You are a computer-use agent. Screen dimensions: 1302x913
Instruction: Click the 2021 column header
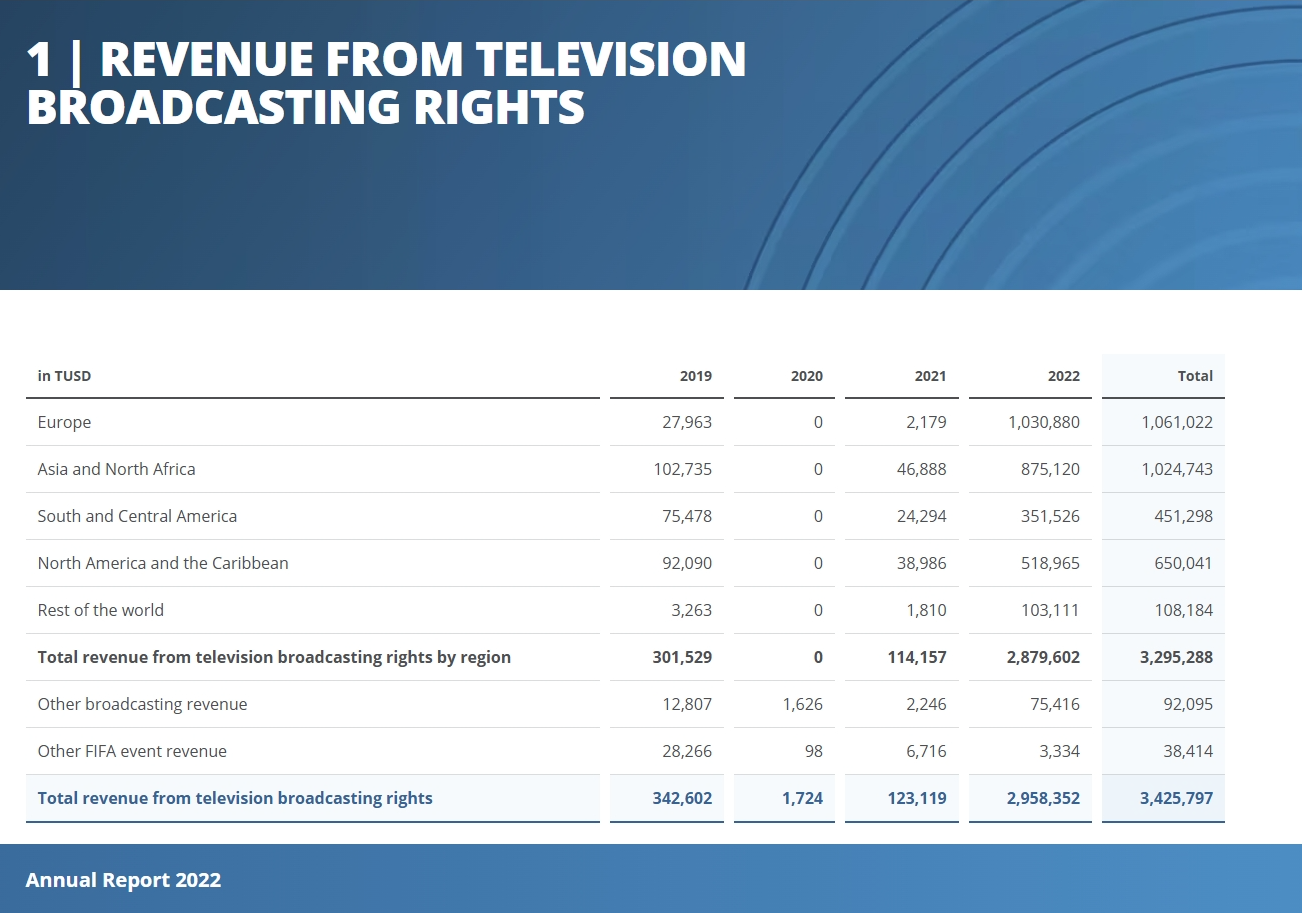coord(930,376)
